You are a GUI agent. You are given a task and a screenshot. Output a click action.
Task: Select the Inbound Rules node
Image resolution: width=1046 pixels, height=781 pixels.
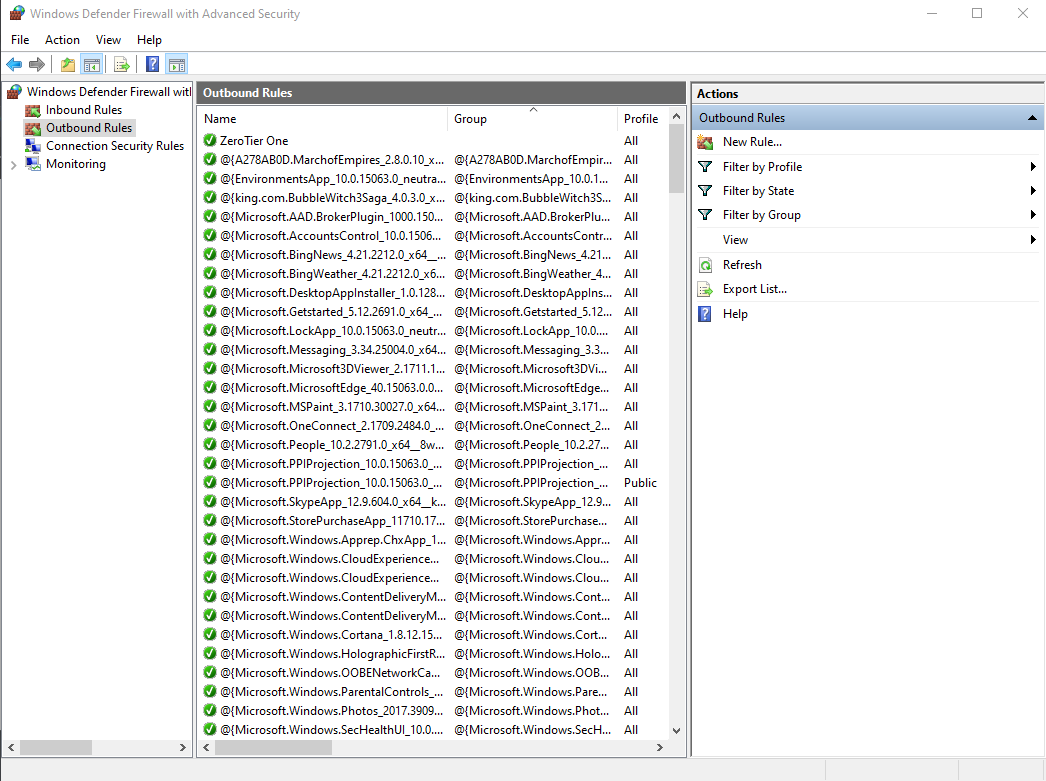pos(84,110)
